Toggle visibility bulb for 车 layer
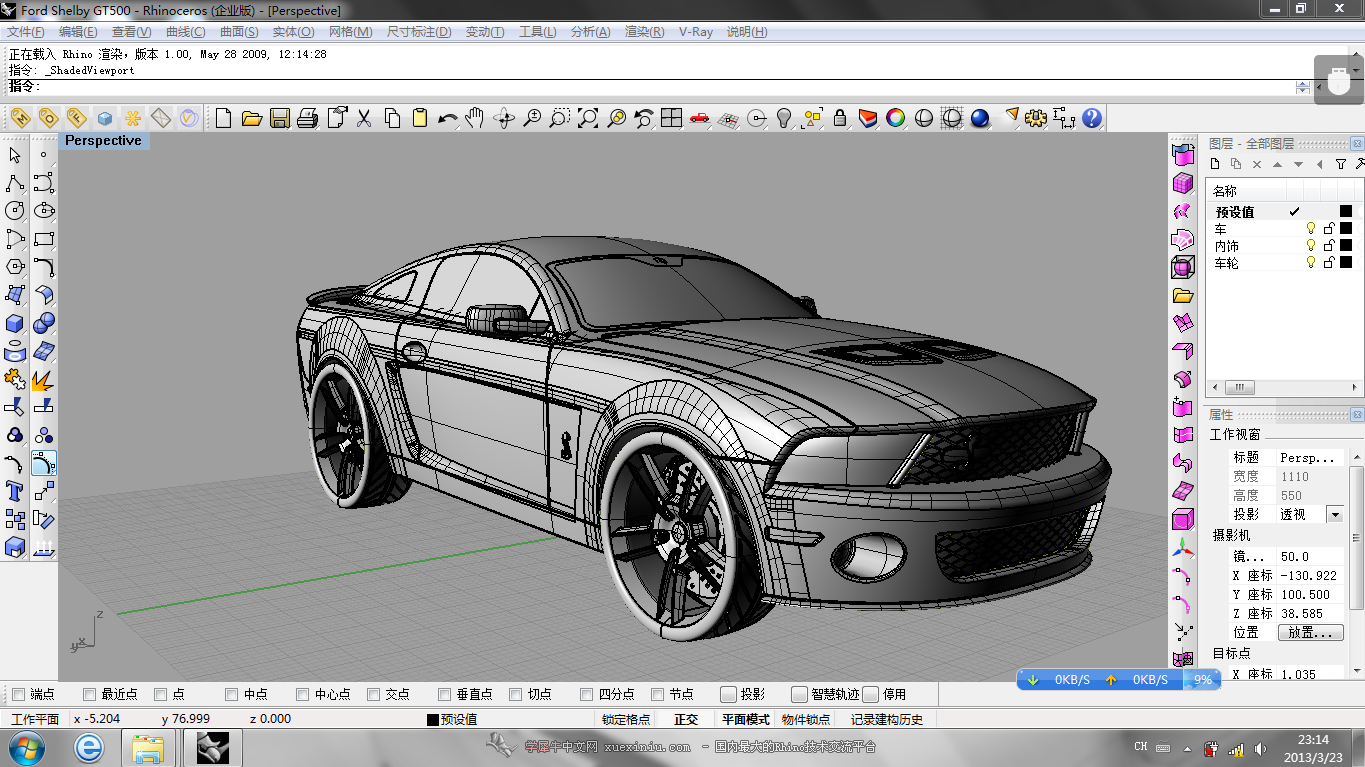1365x767 pixels. [x=1311, y=229]
